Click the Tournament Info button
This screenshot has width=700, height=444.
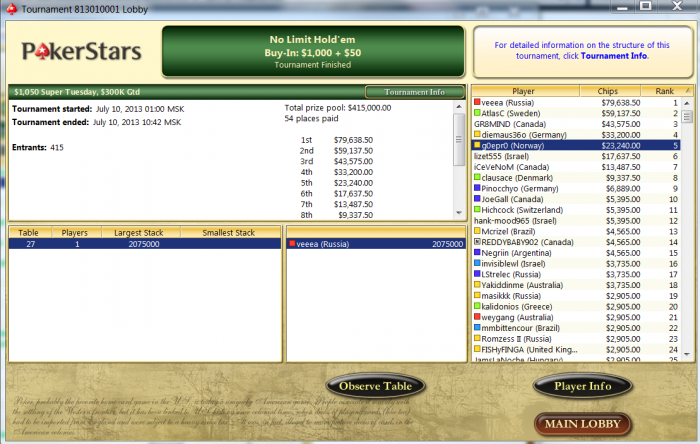pyautogui.click(x=414, y=92)
